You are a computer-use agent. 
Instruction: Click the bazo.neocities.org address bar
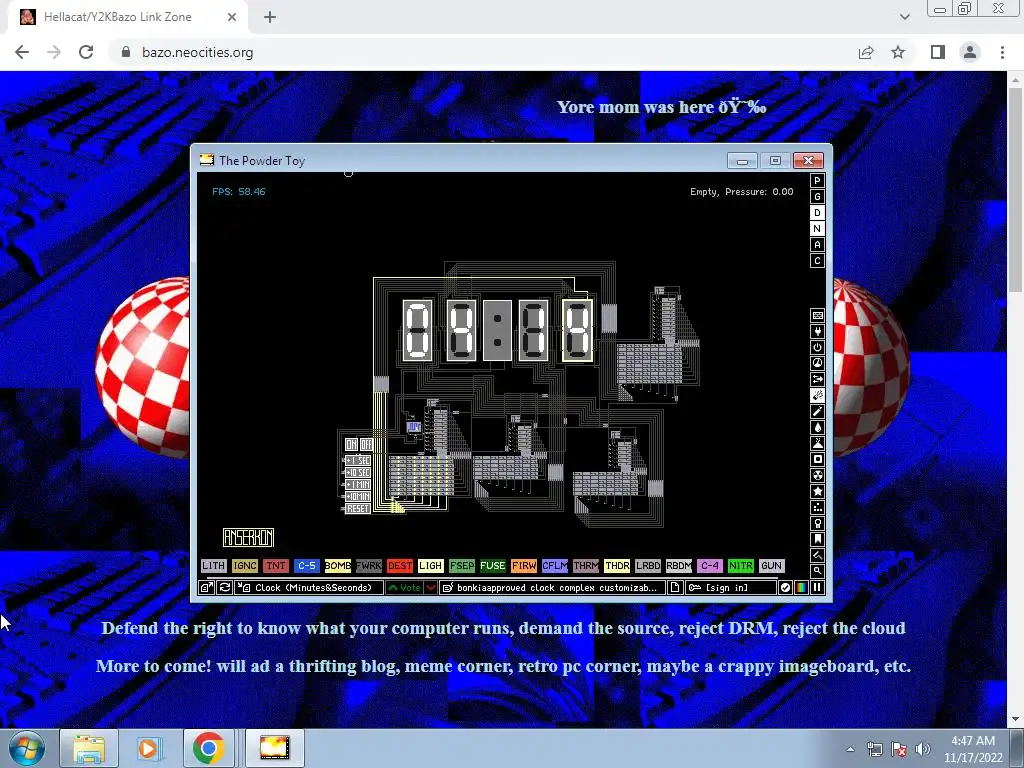point(483,52)
